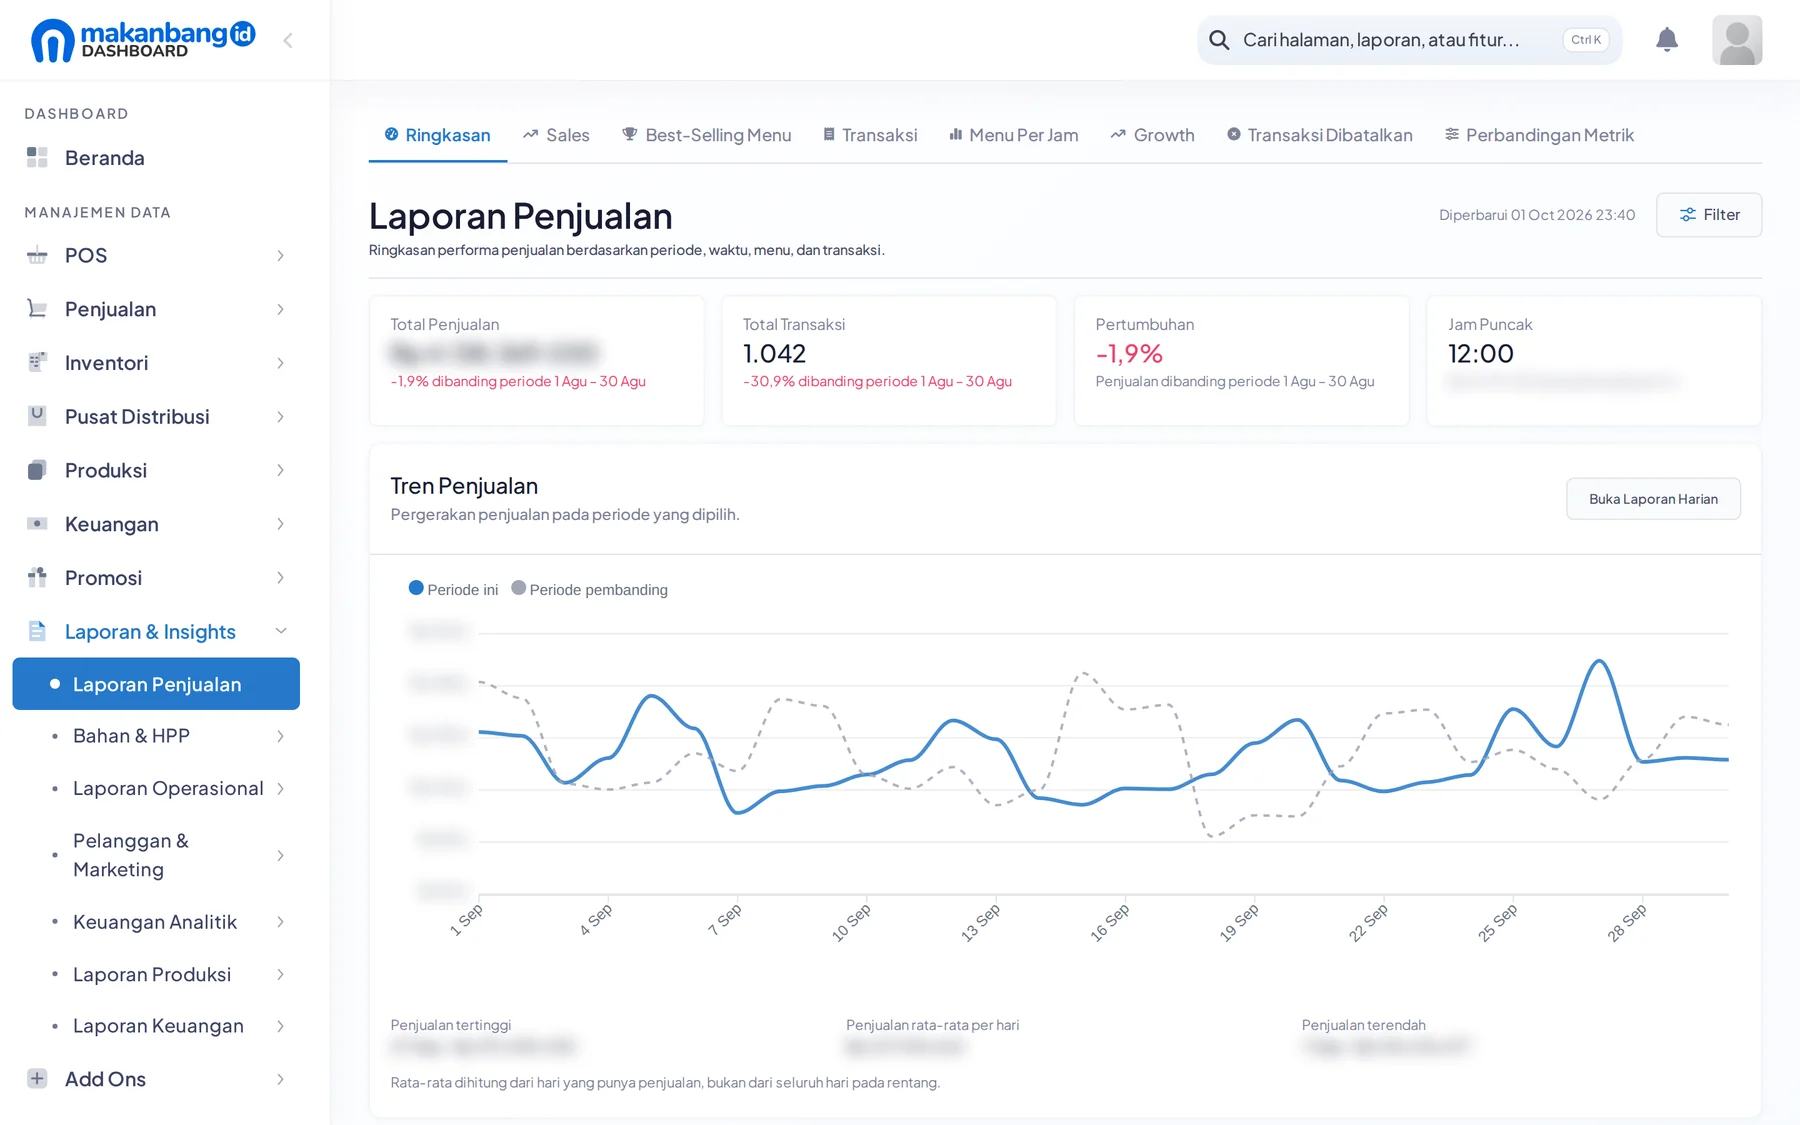Expand the Laporan Operasional submenu chevron

pyautogui.click(x=281, y=789)
